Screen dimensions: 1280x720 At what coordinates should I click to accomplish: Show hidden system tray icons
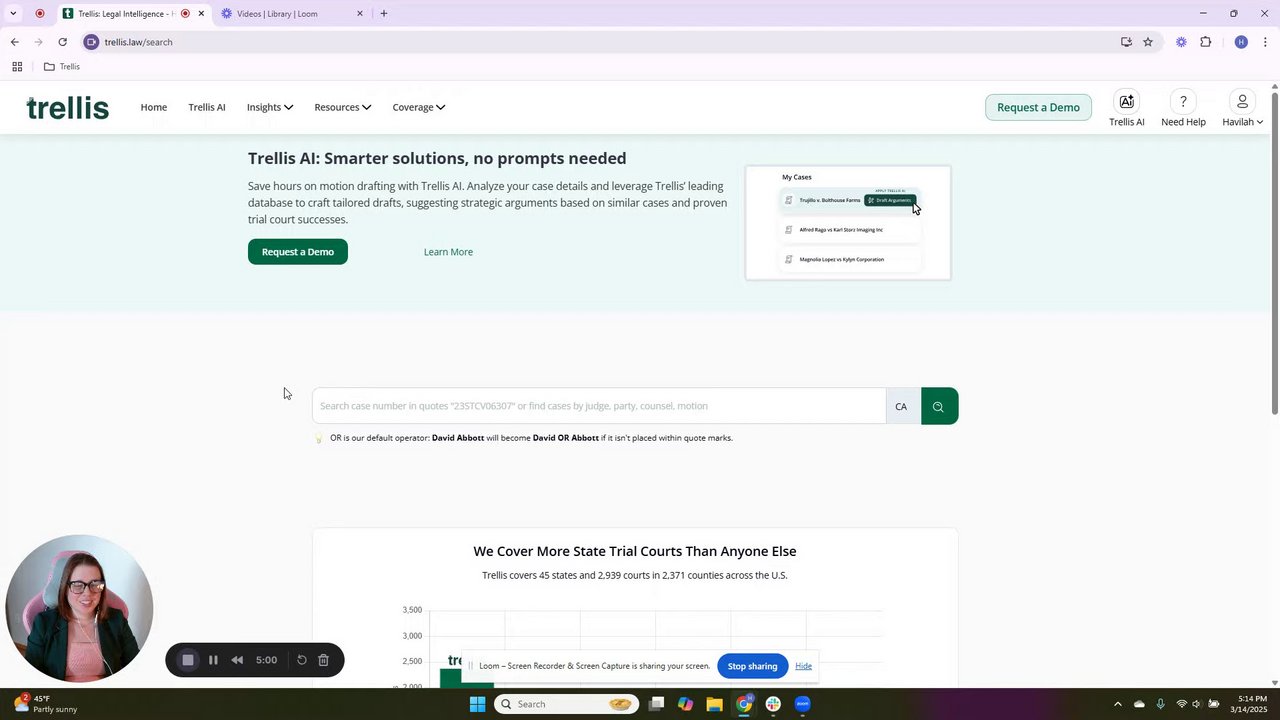(x=1117, y=704)
